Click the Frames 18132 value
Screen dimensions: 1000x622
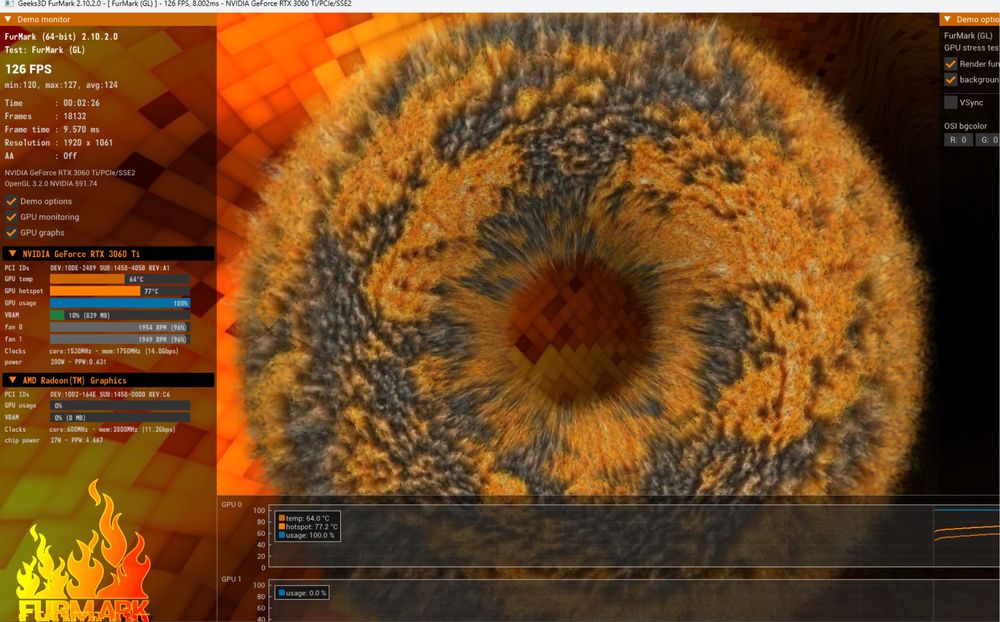tap(75, 116)
